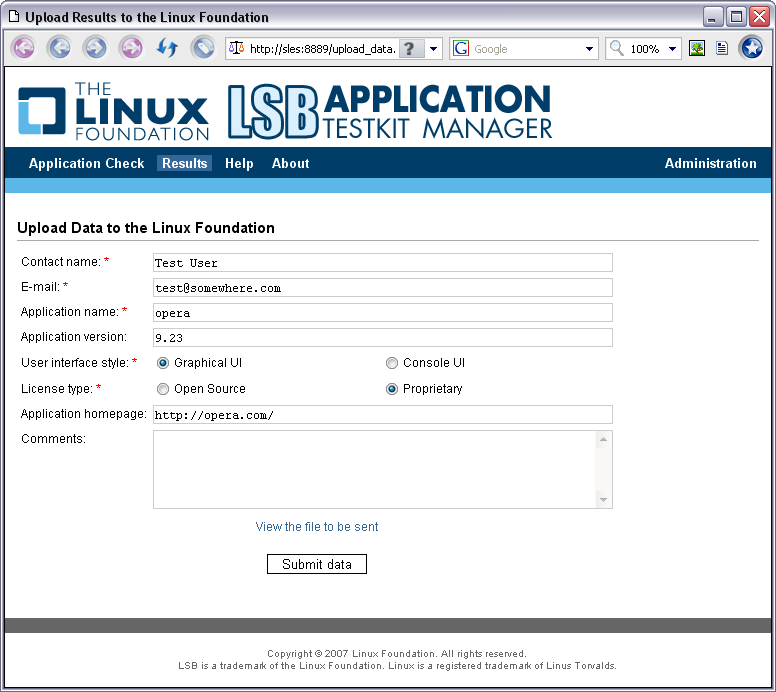This screenshot has height=692, width=776.
Task: Open the Help menu
Action: point(239,163)
